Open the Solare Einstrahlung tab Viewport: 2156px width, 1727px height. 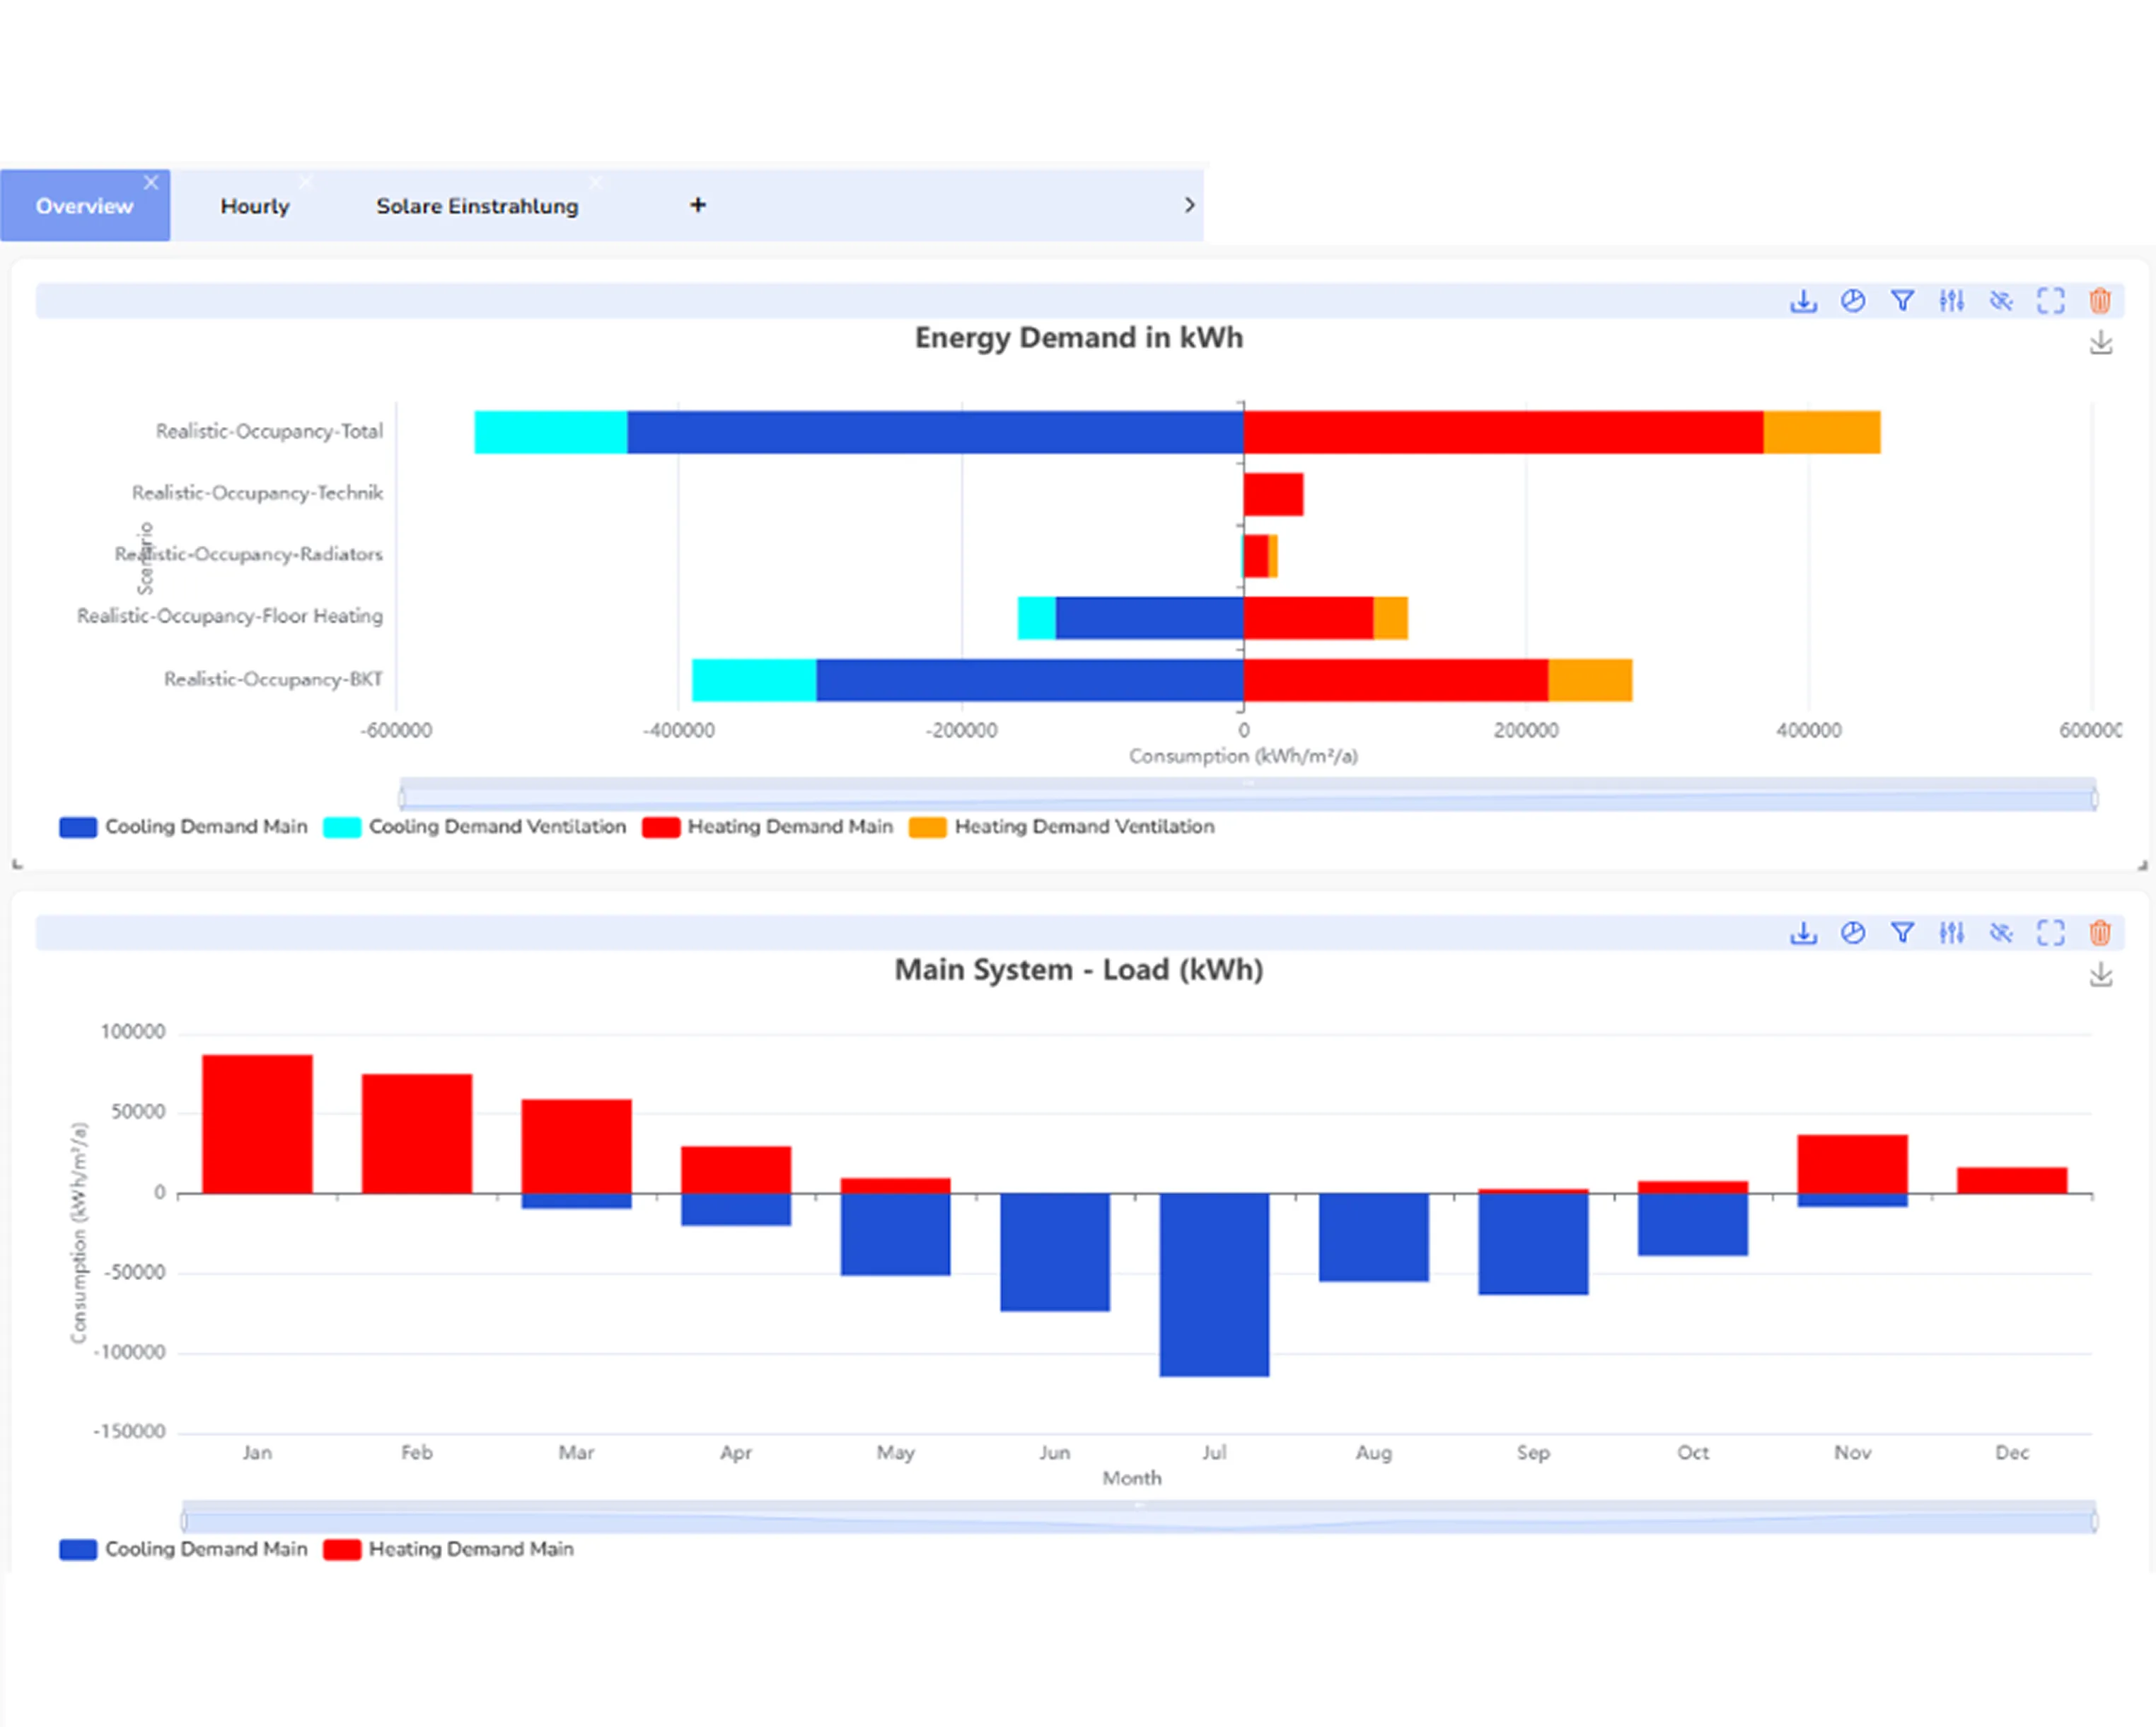(x=477, y=206)
